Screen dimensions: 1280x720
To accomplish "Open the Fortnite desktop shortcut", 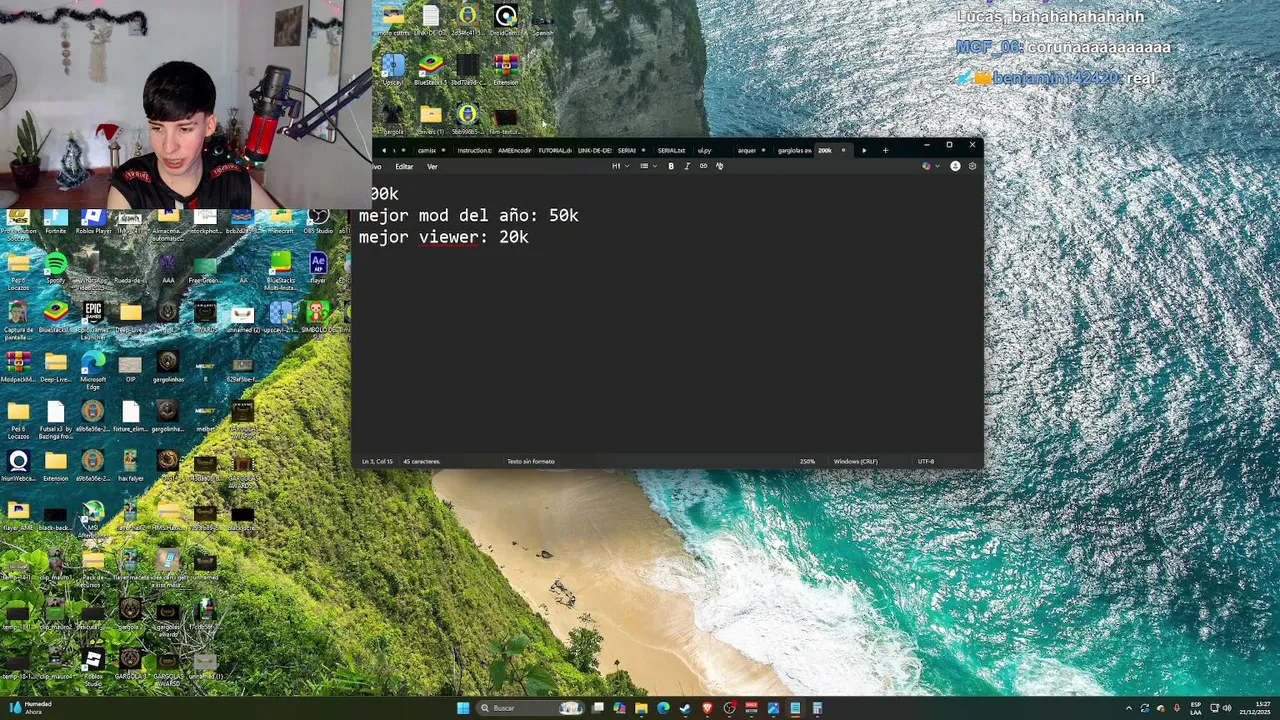I will (55, 221).
